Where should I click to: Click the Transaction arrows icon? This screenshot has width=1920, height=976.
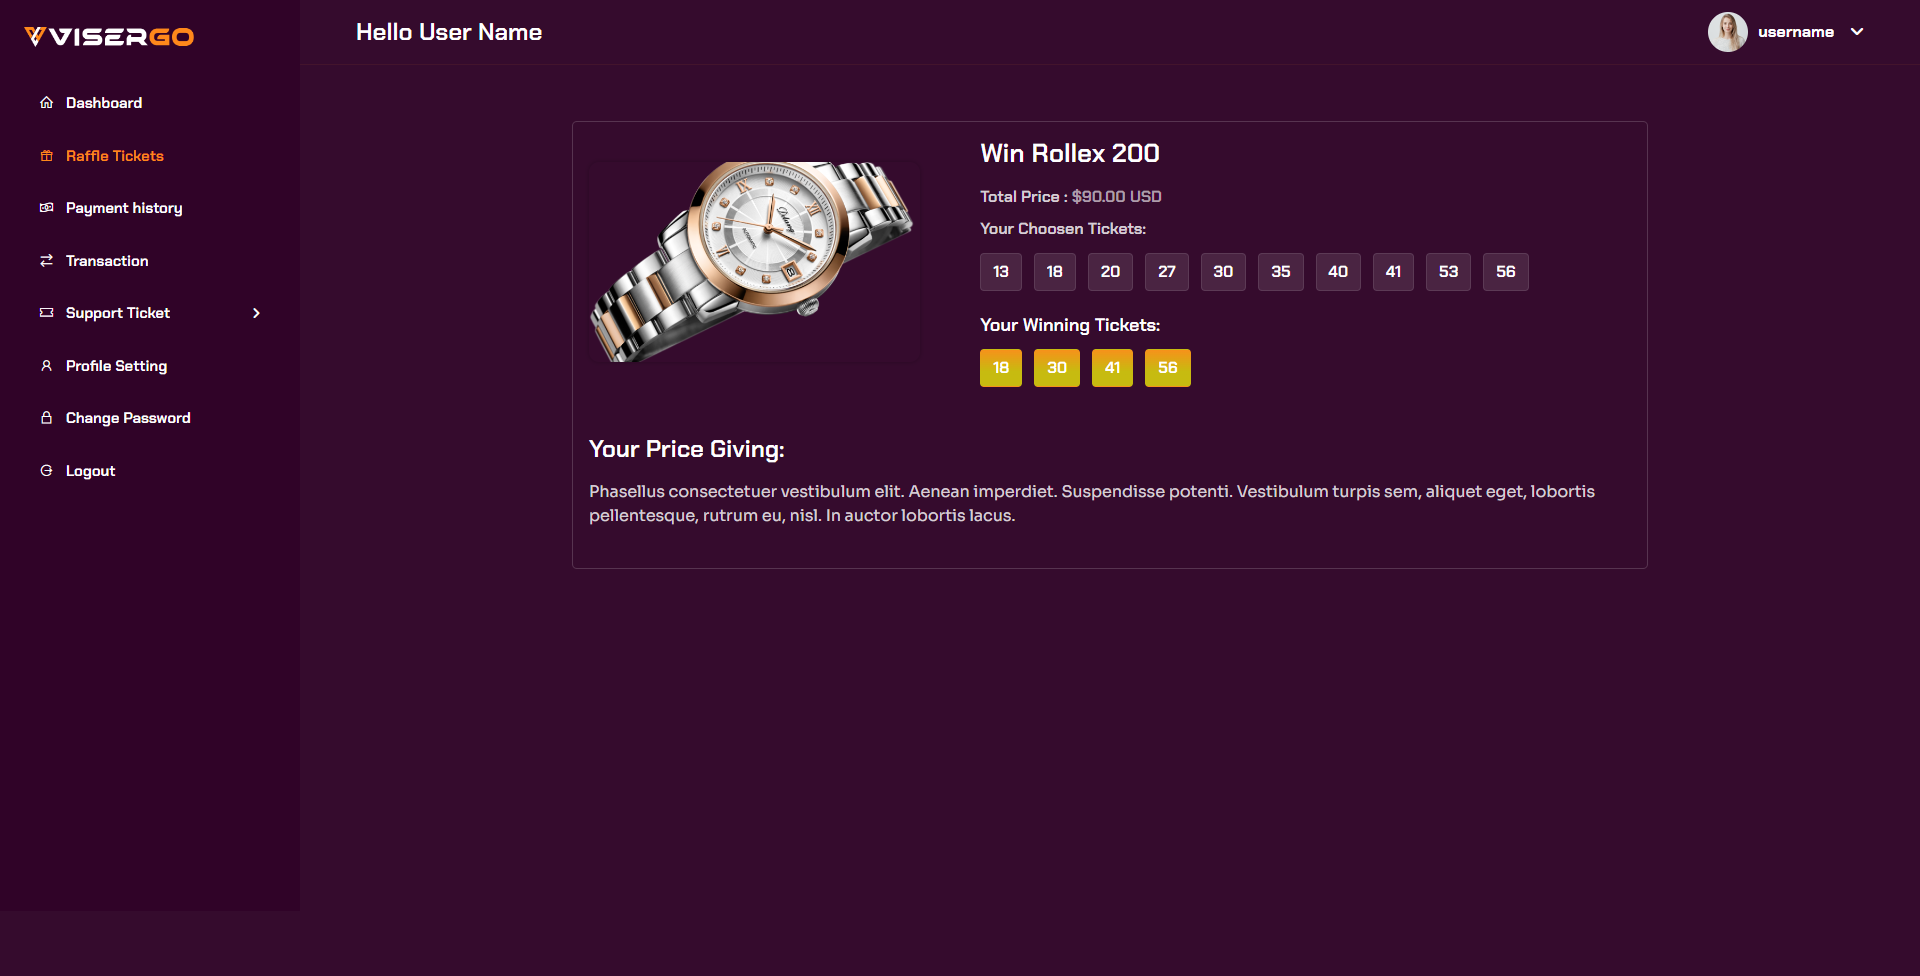(x=46, y=261)
